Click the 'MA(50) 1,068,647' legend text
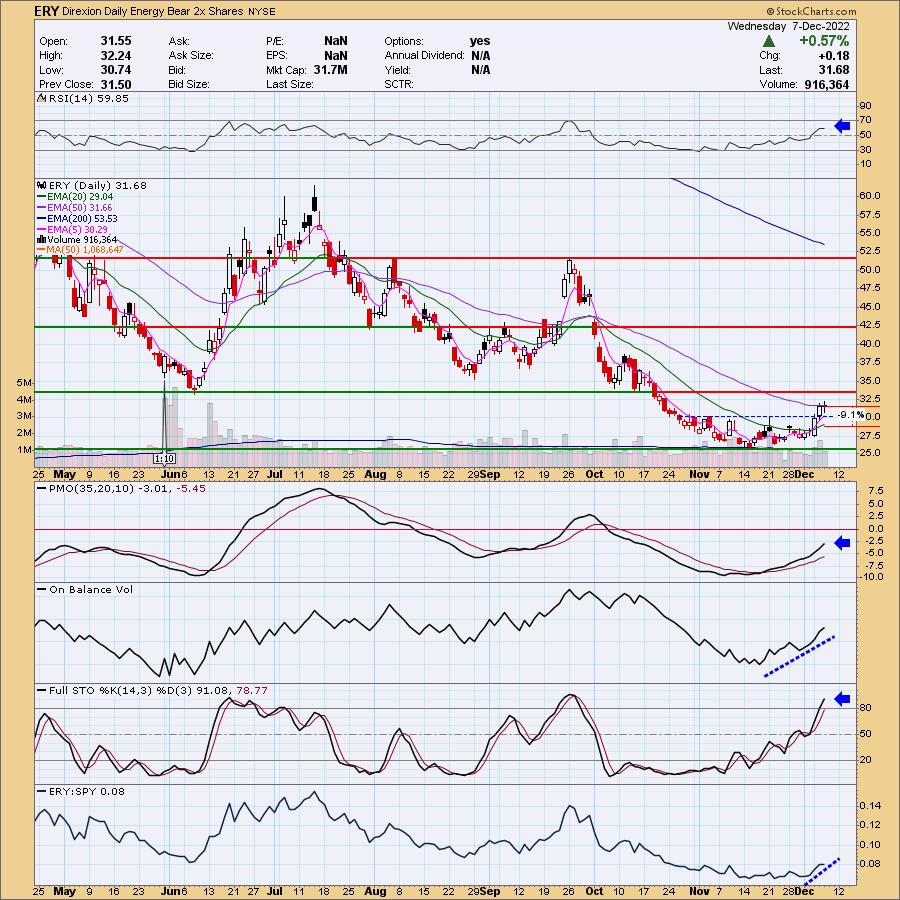Screen dimensions: 900x900 [x=86, y=250]
